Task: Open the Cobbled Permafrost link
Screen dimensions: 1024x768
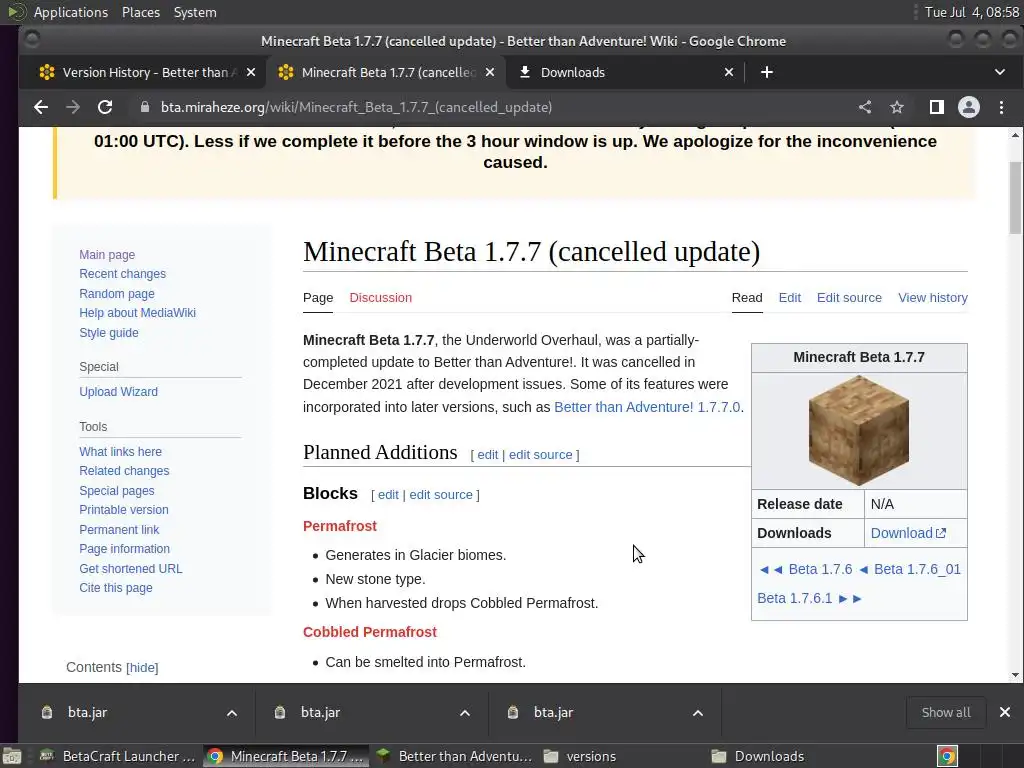Action: (x=370, y=632)
